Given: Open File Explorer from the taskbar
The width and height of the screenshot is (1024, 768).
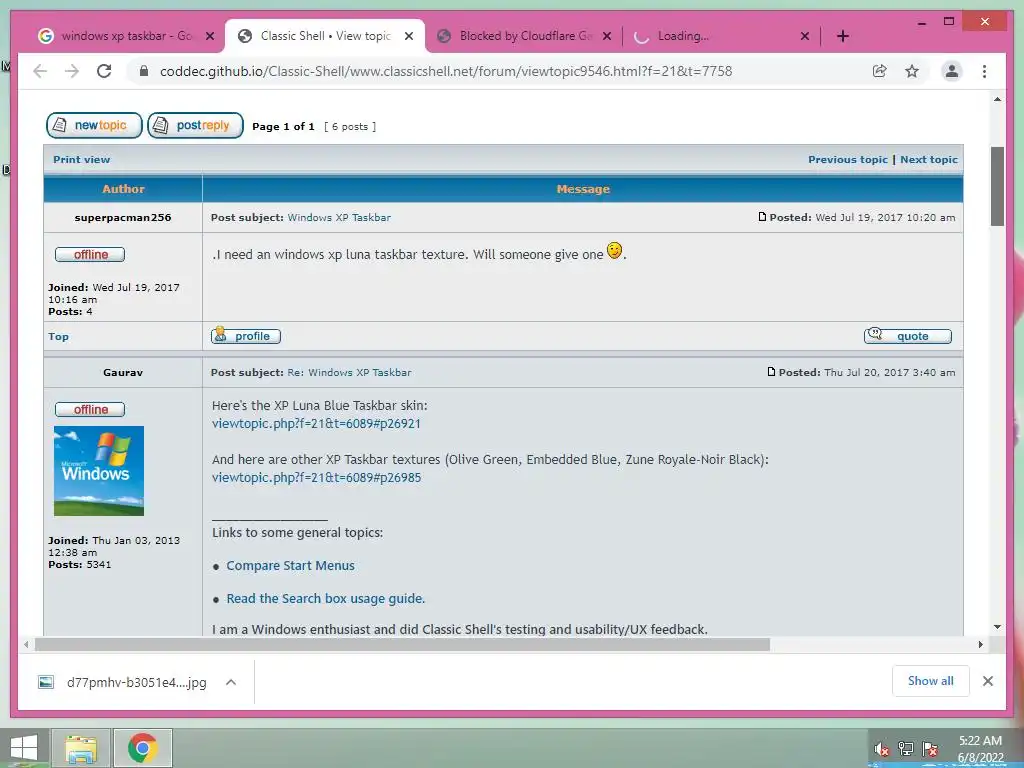Looking at the screenshot, I should pos(82,748).
